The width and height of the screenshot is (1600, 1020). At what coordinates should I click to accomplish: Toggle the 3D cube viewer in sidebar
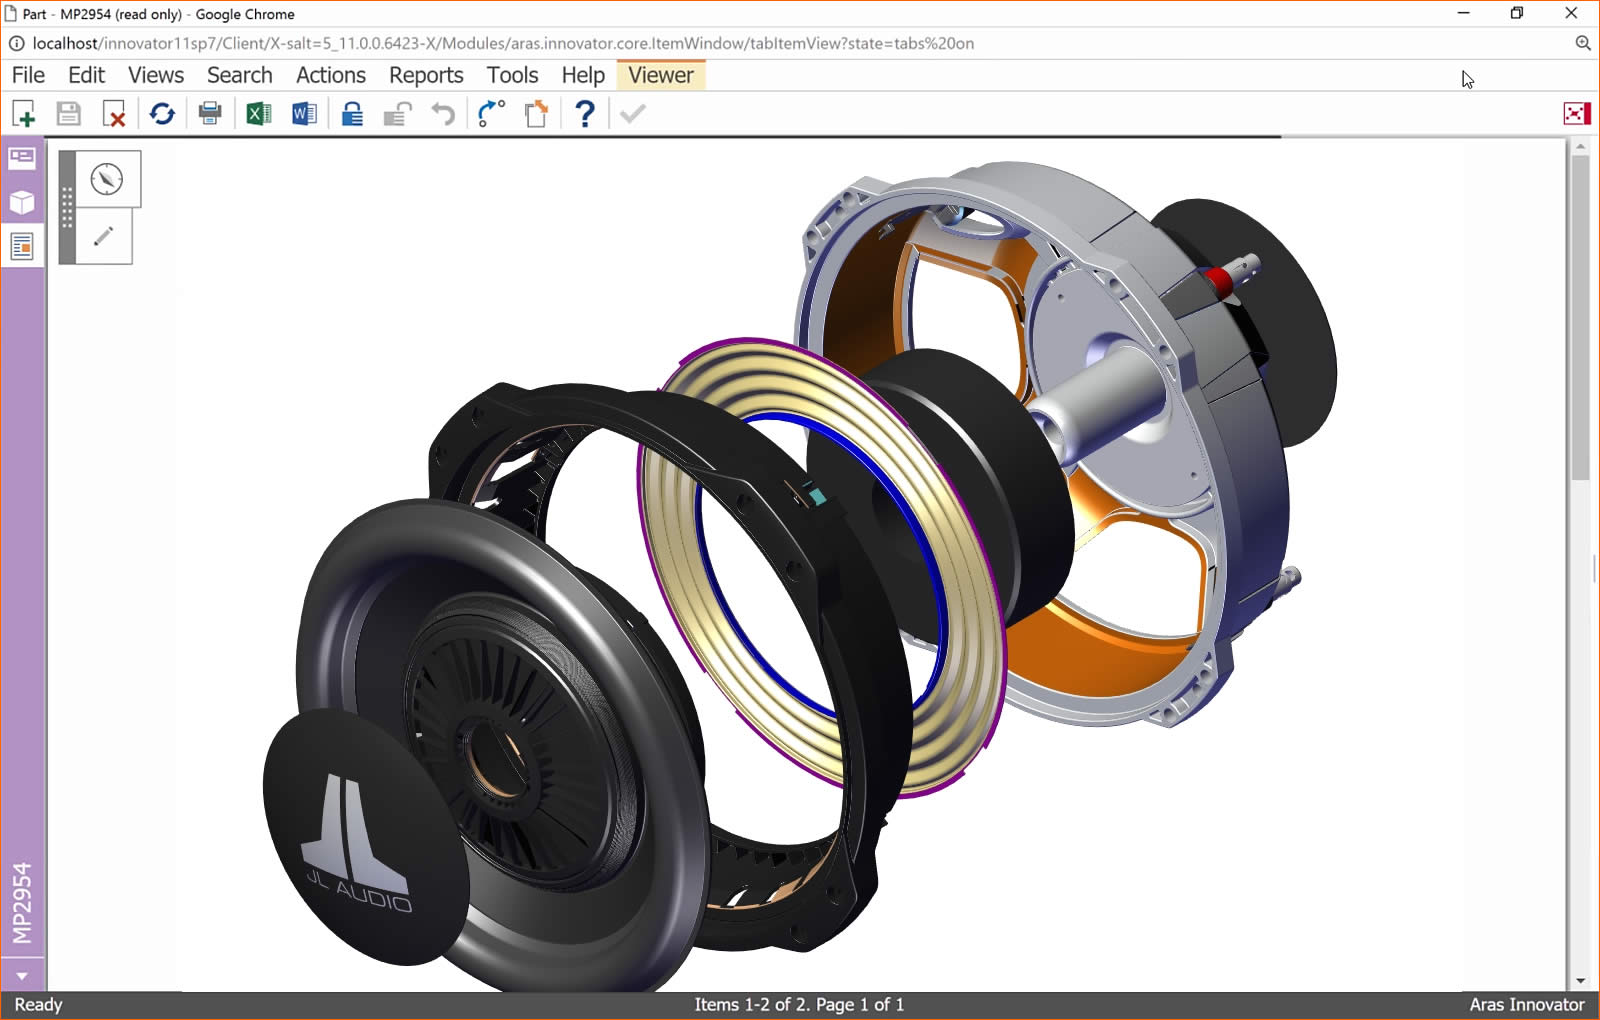tap(22, 202)
